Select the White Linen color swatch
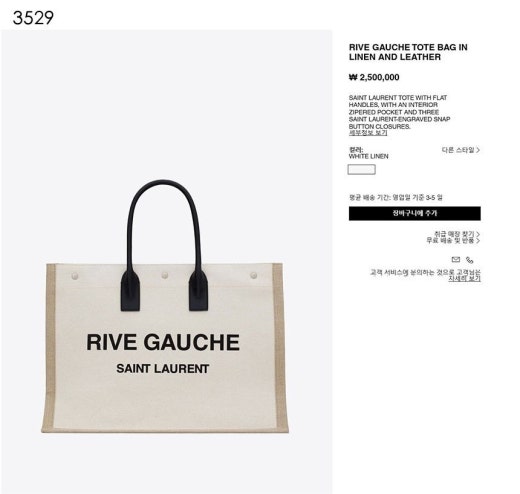 (x=361, y=169)
